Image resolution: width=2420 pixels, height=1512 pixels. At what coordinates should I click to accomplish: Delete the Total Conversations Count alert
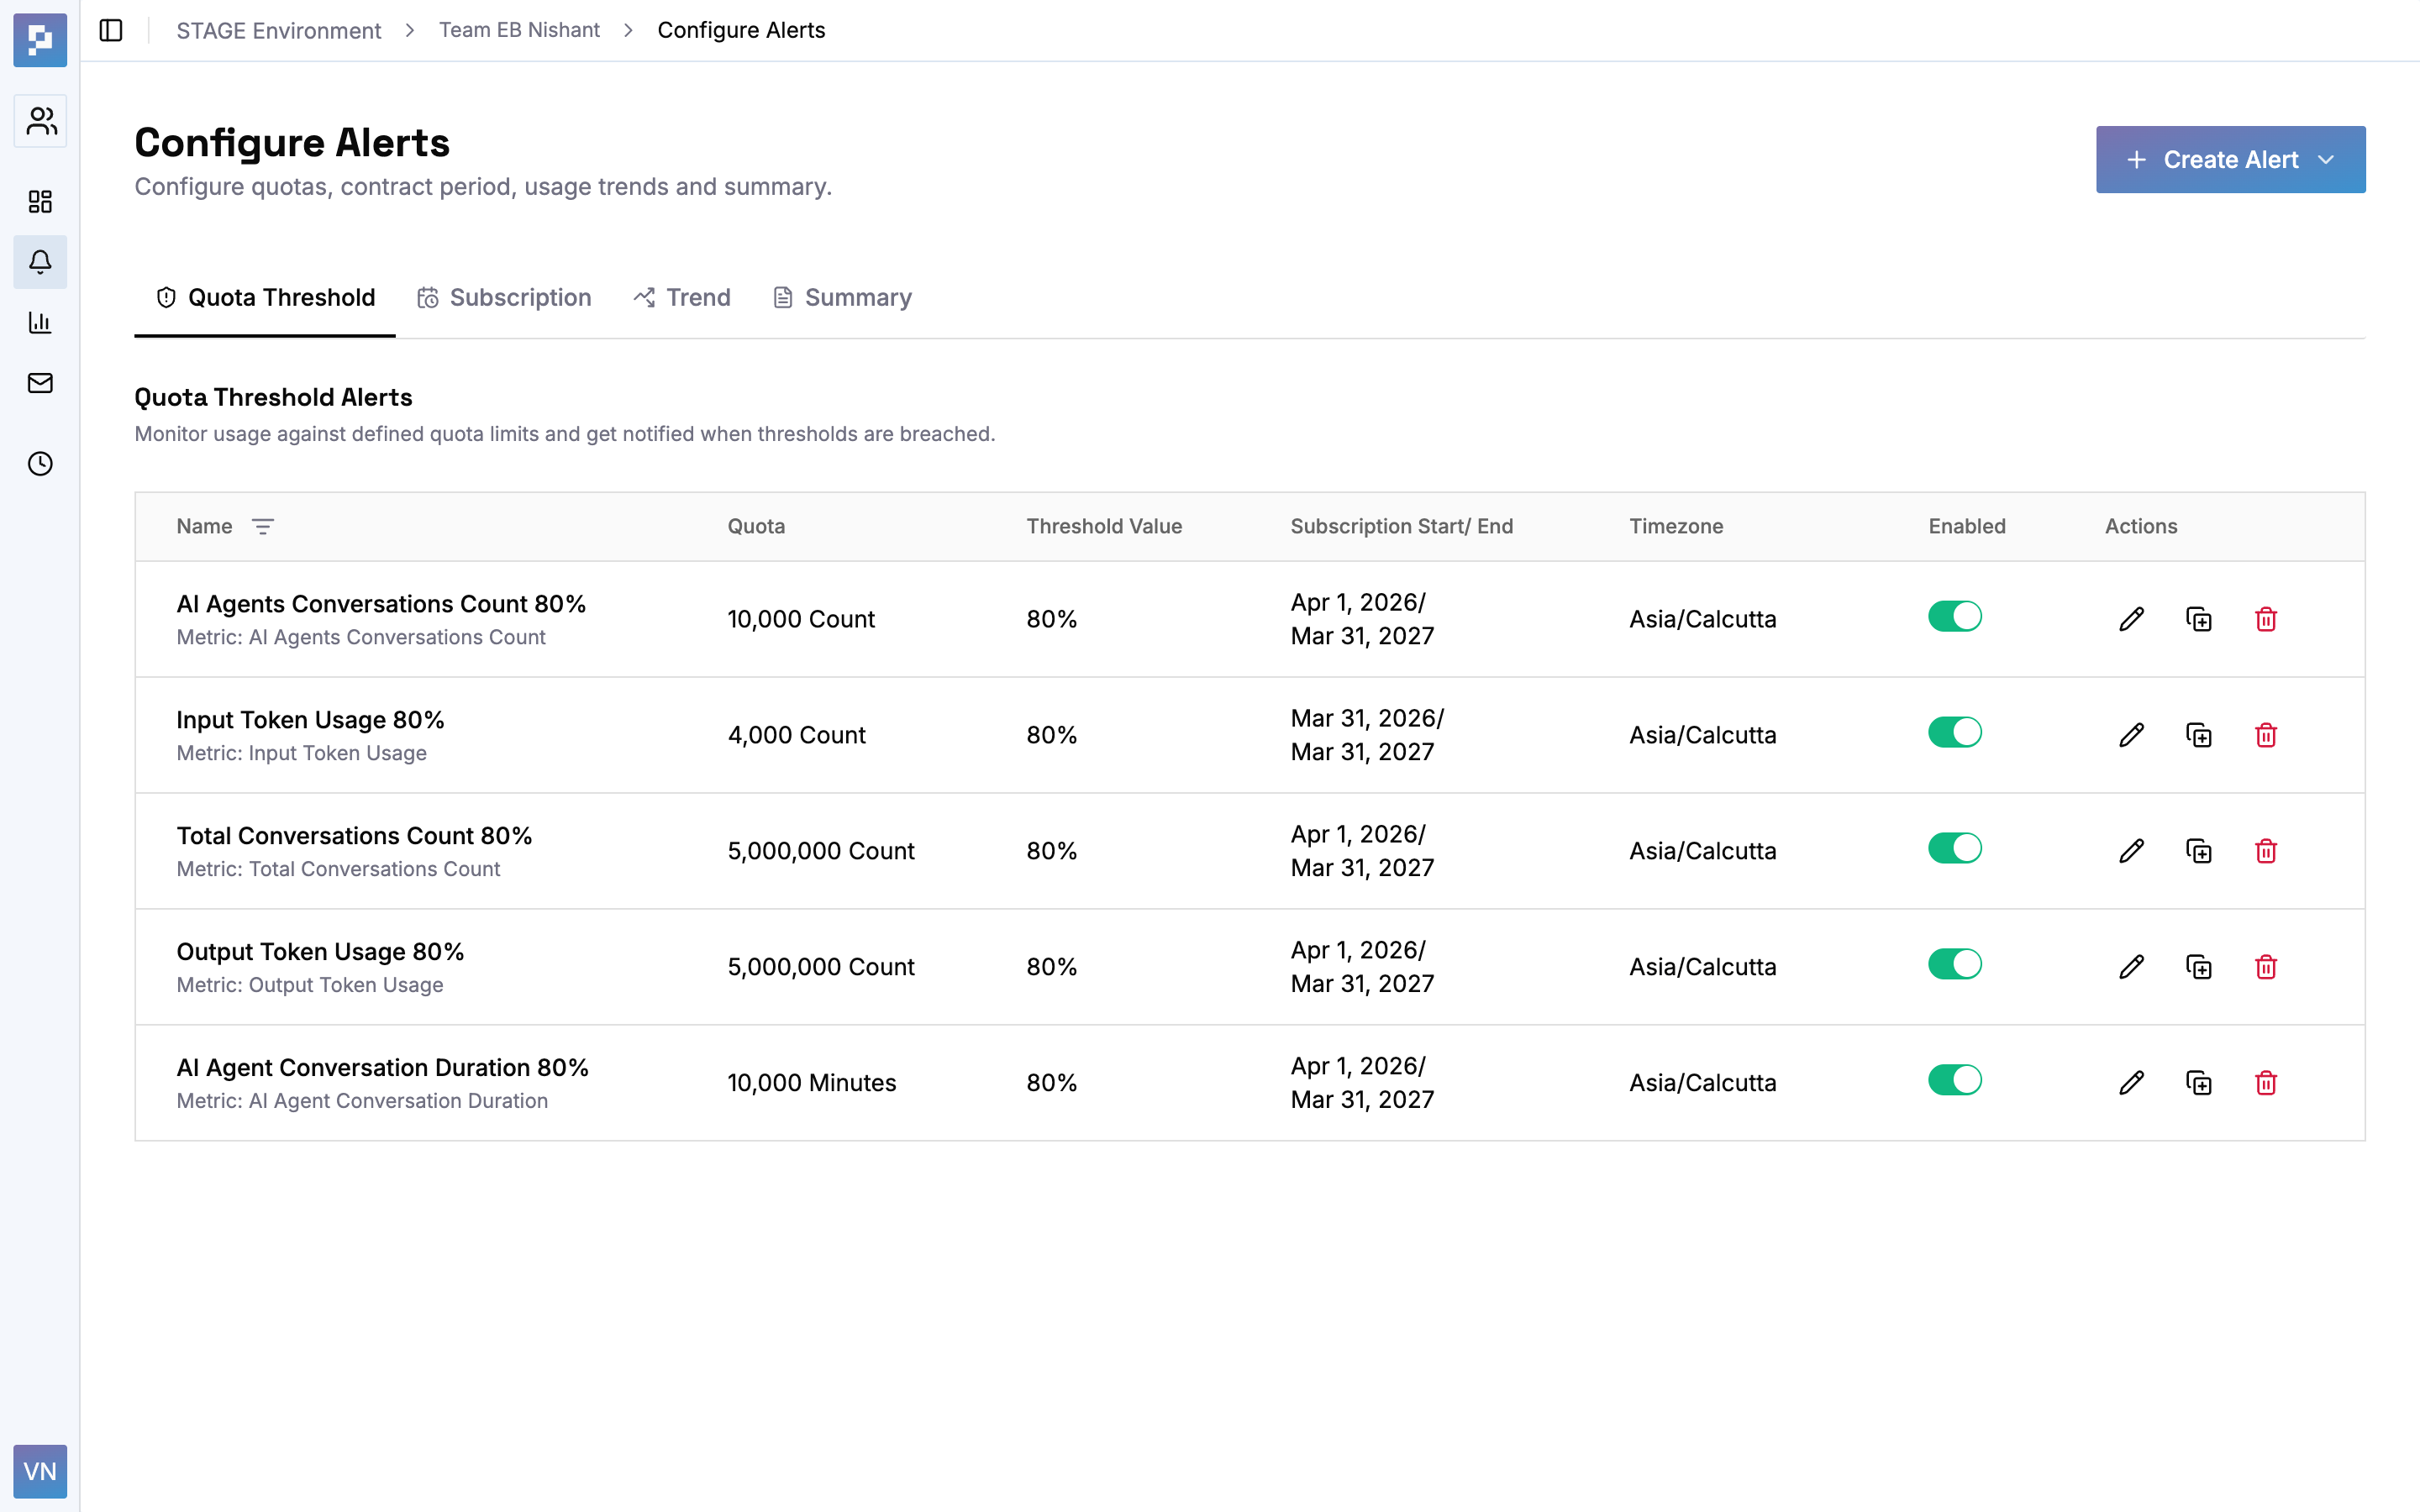tap(2266, 851)
